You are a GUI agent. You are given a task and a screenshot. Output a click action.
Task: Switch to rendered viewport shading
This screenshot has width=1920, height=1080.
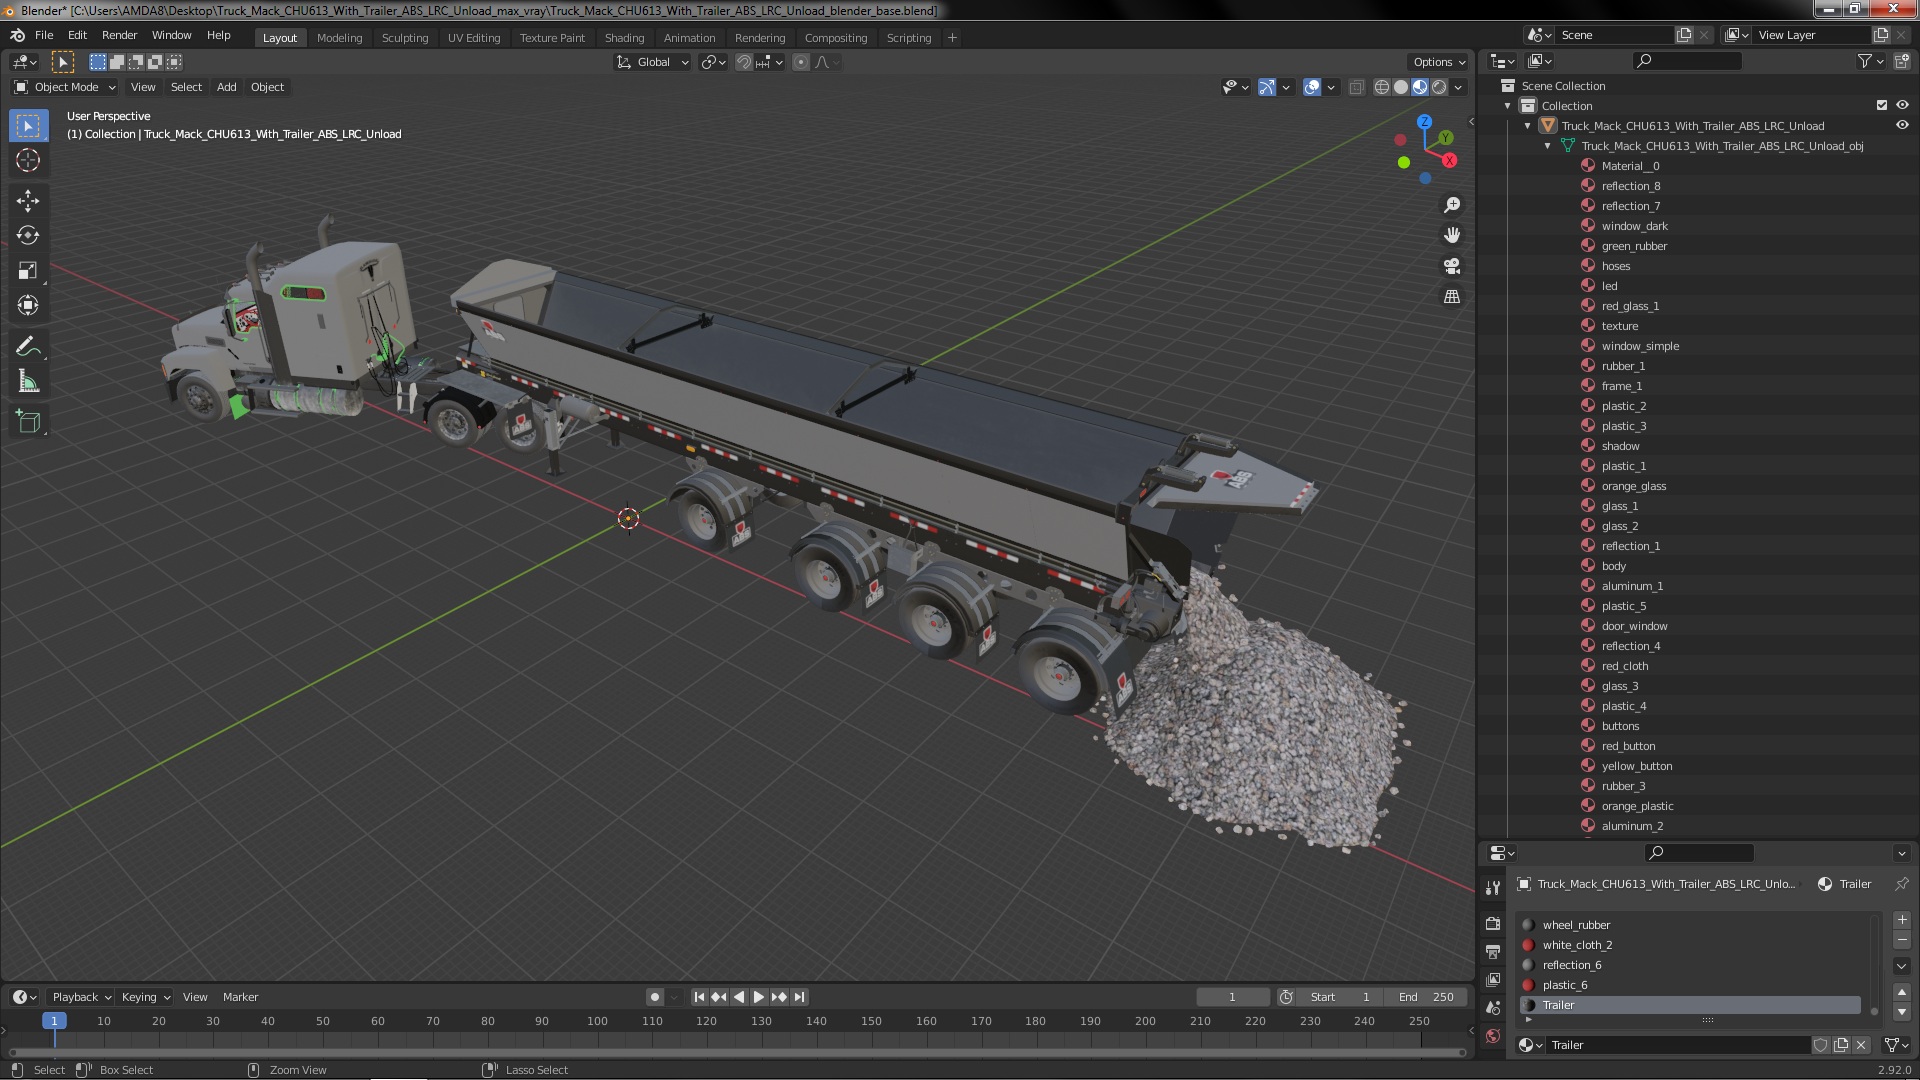click(1439, 87)
